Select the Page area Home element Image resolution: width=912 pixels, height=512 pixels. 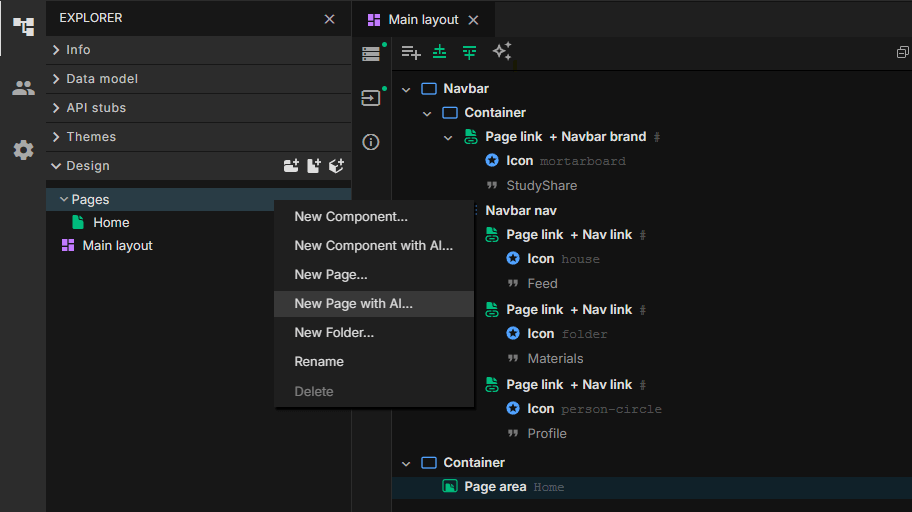[495, 487]
